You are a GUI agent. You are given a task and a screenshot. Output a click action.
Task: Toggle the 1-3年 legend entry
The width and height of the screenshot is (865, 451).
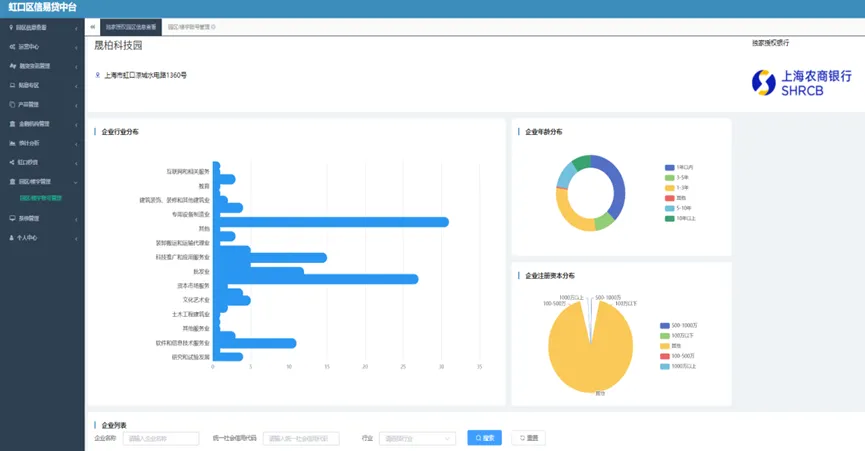pyautogui.click(x=677, y=188)
